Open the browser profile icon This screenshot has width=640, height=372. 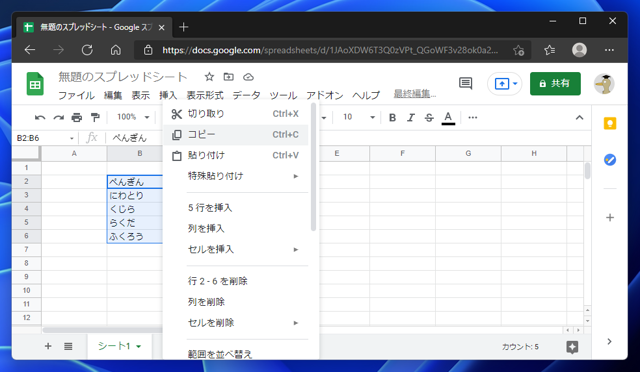coord(579,50)
